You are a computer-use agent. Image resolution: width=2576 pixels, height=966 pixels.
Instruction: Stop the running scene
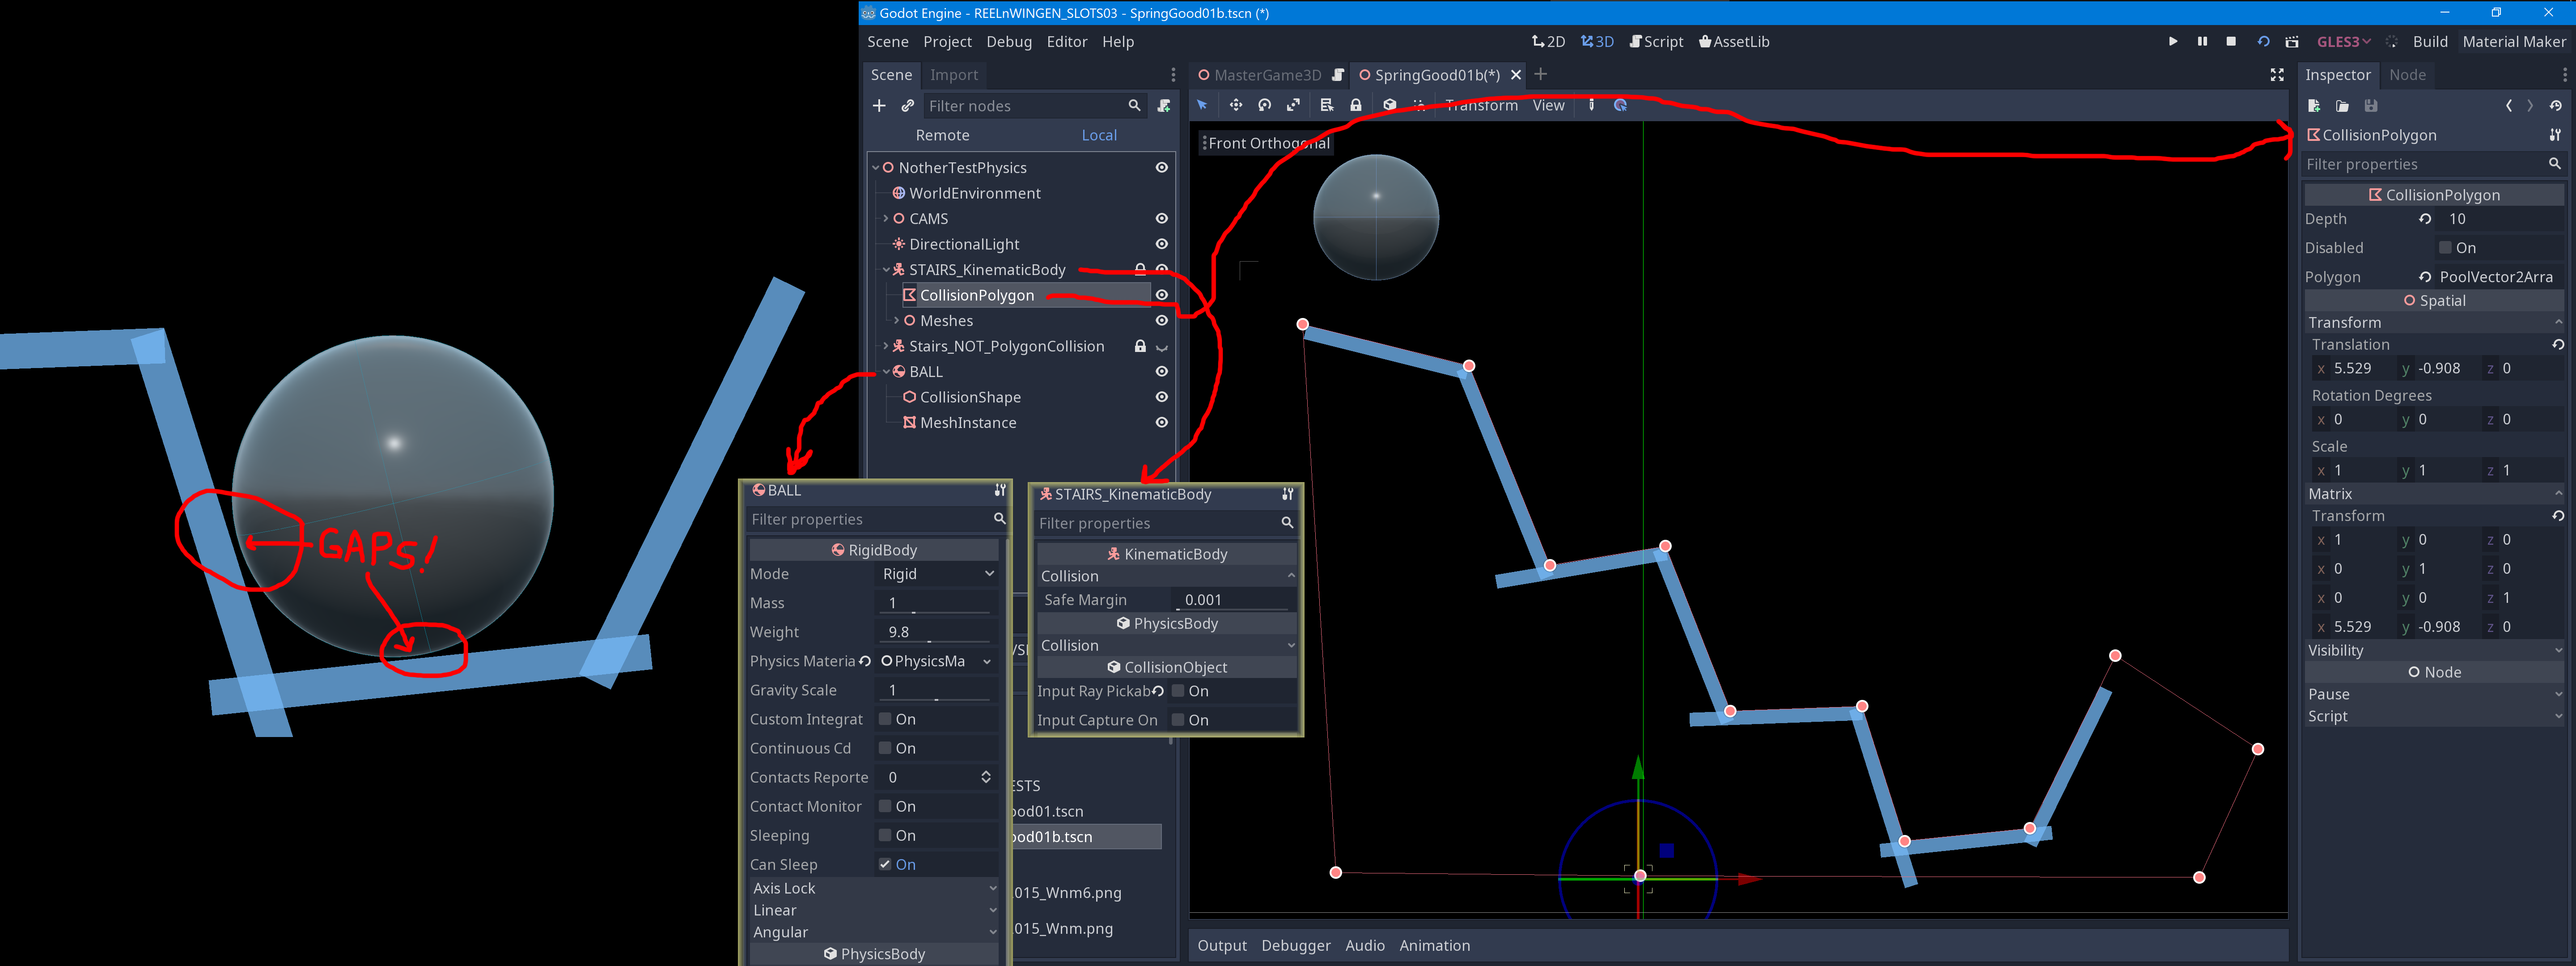tap(2231, 42)
